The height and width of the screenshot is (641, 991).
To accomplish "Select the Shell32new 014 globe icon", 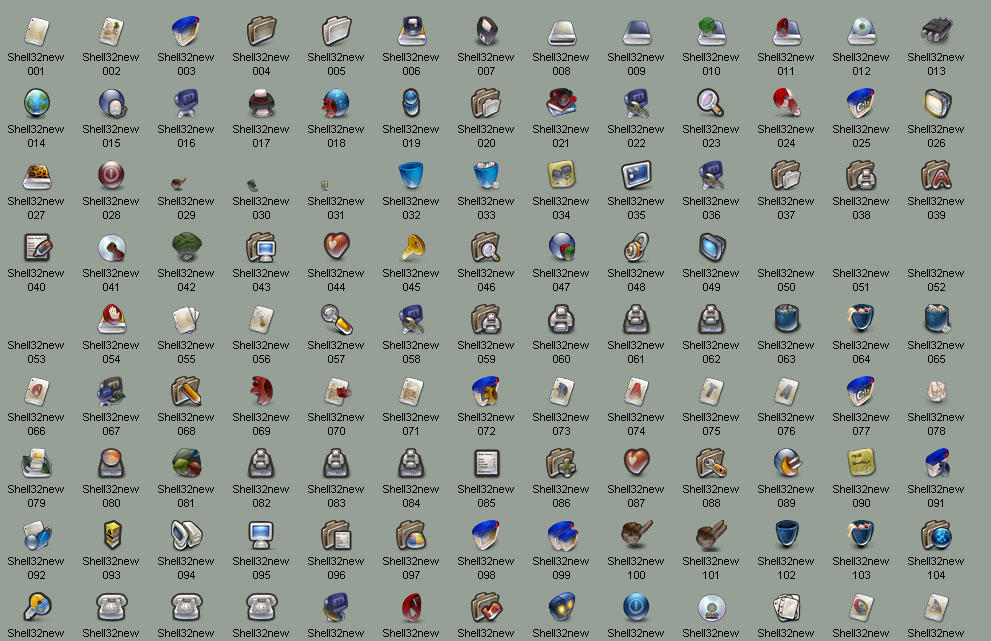I will tap(37, 102).
